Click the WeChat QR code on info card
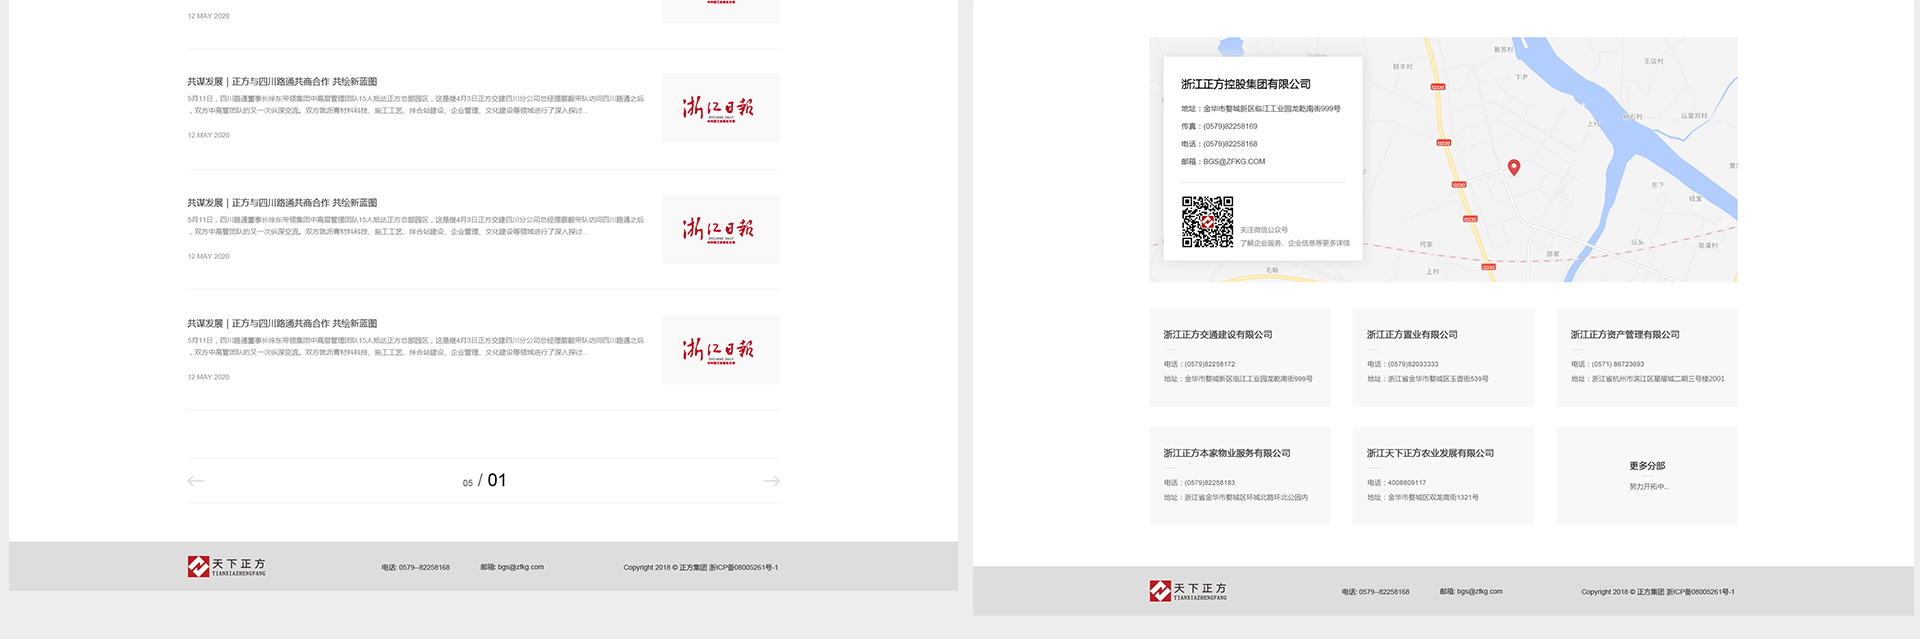The width and height of the screenshot is (1920, 639). point(1207,222)
